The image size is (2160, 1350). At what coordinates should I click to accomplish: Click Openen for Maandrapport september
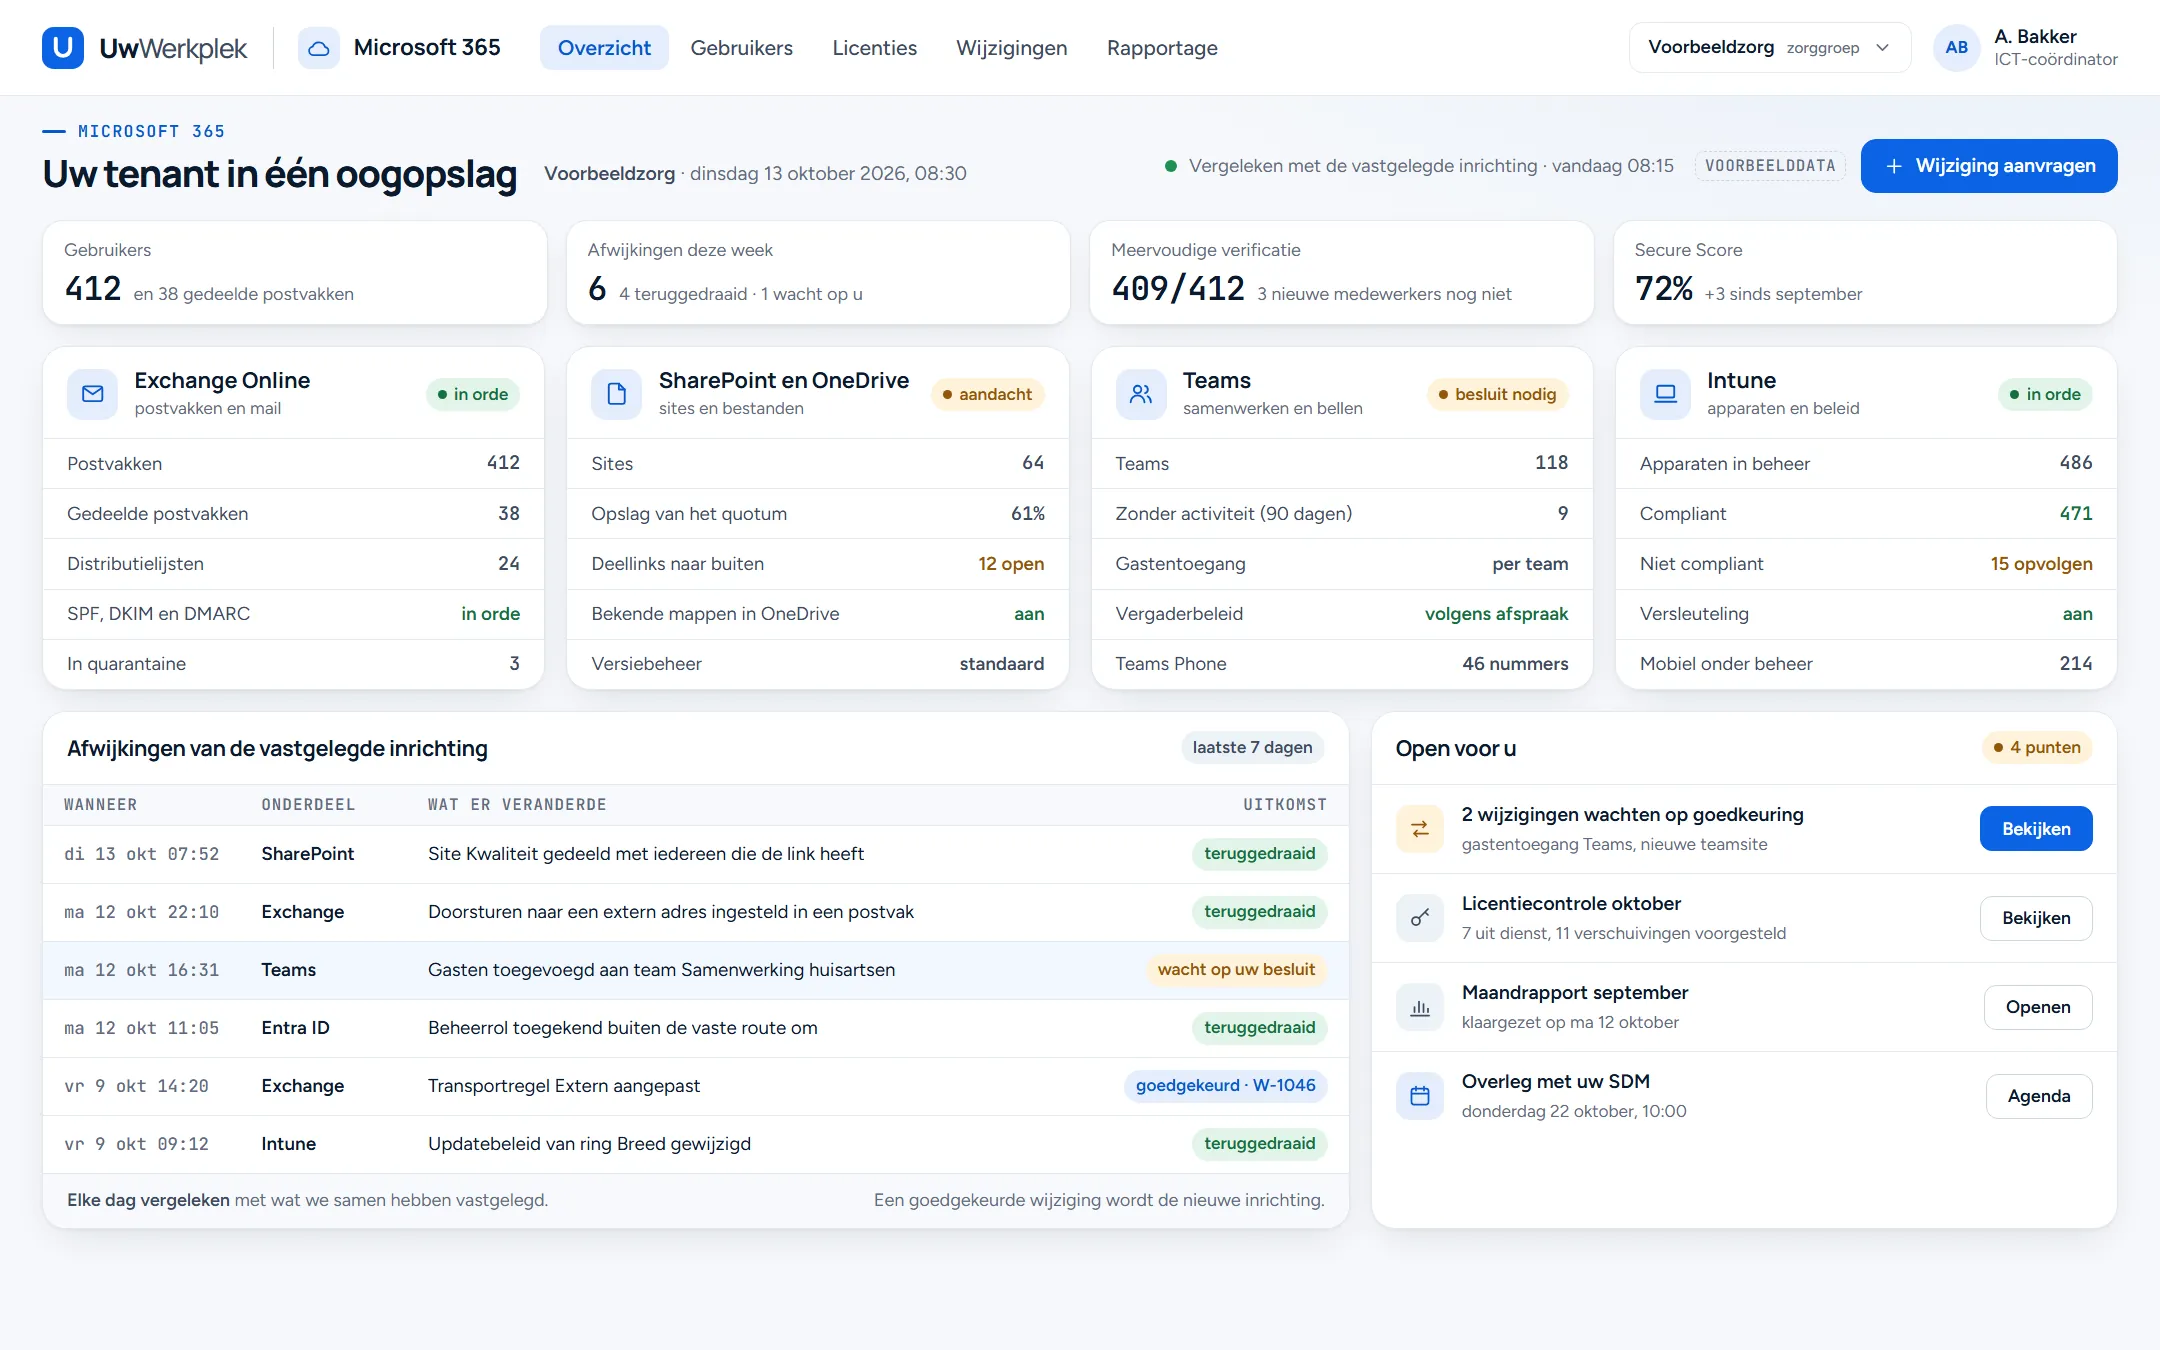click(x=2038, y=1007)
